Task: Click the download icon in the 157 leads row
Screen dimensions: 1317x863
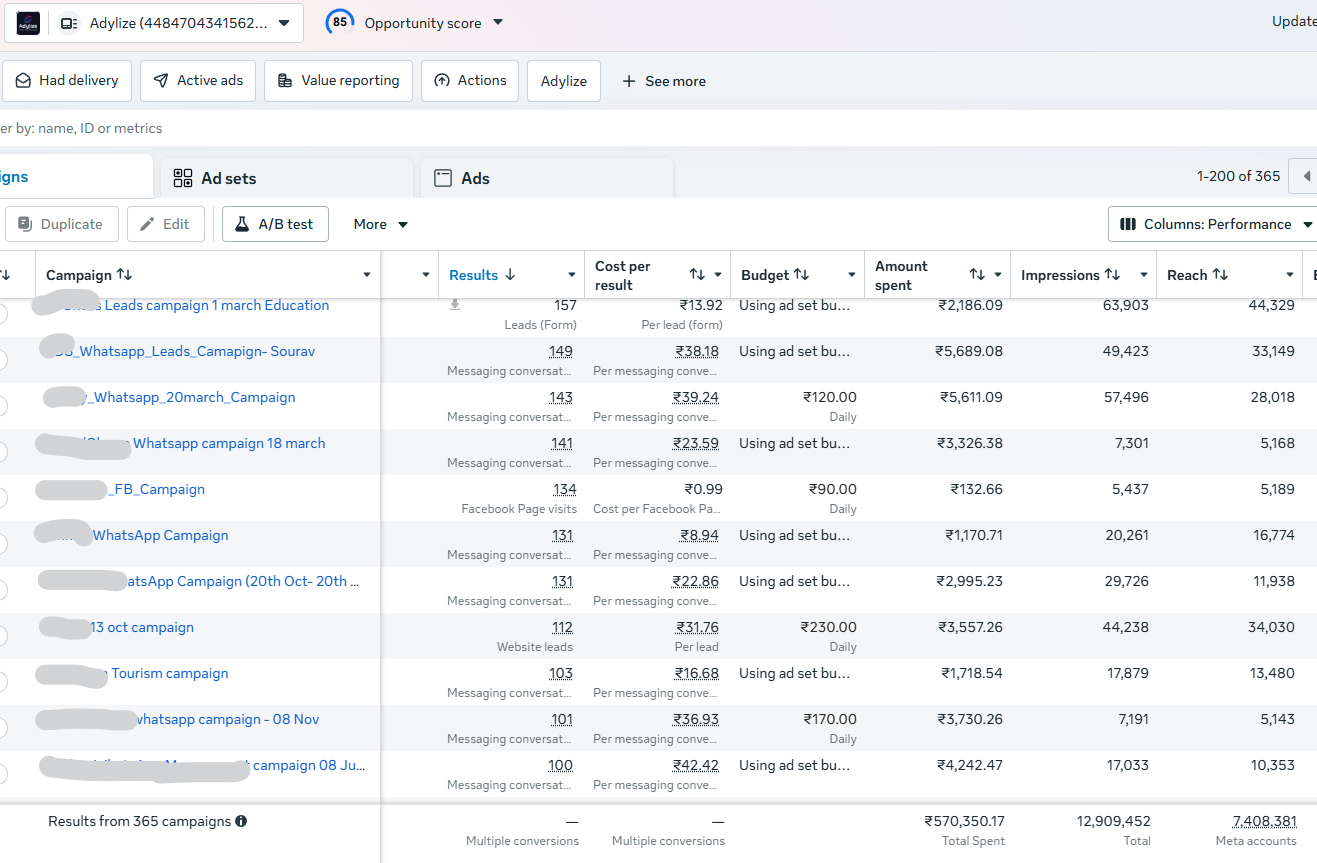Action: pyautogui.click(x=455, y=305)
